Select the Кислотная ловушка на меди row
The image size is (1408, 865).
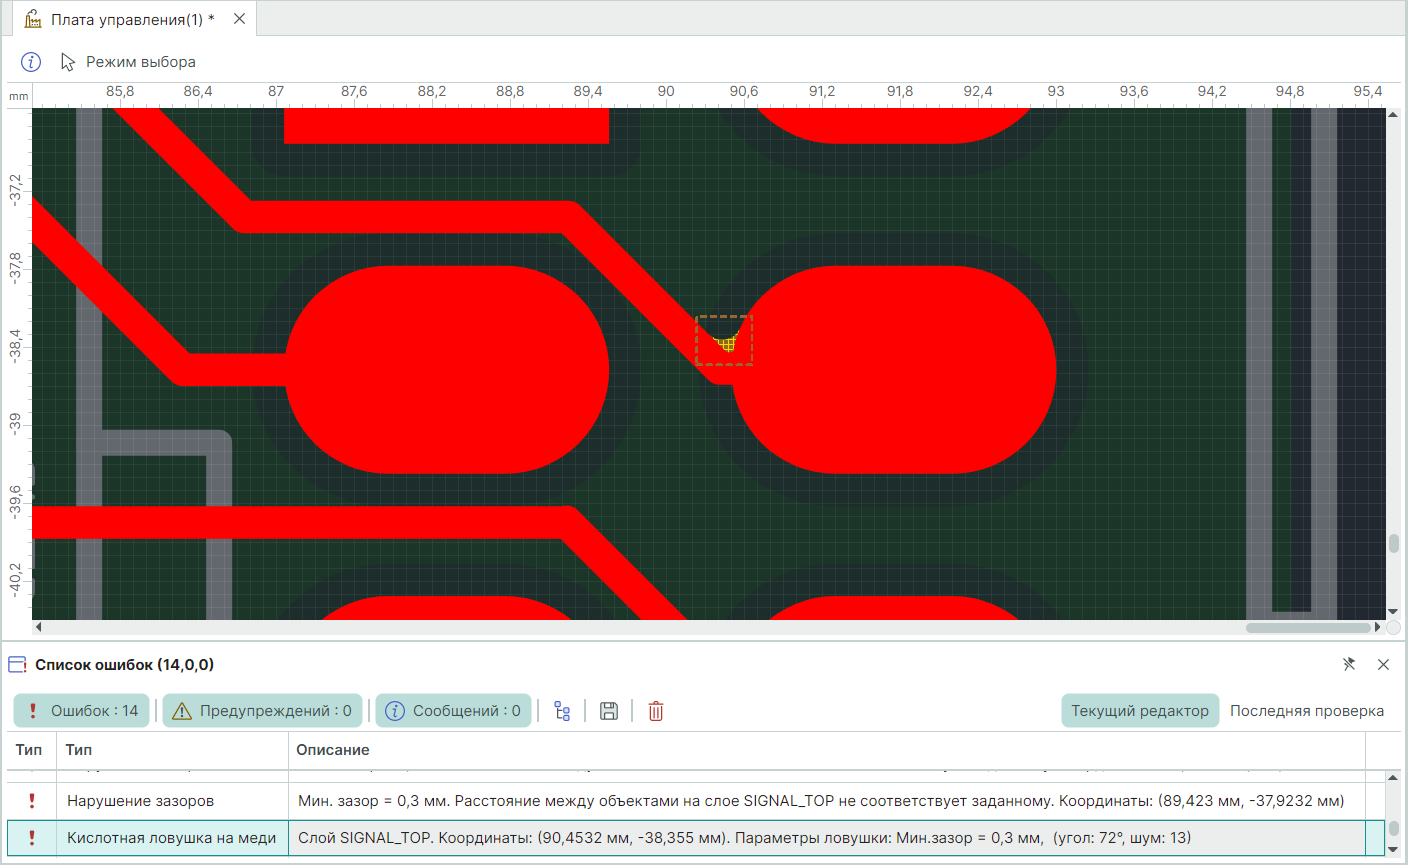[x=171, y=838]
